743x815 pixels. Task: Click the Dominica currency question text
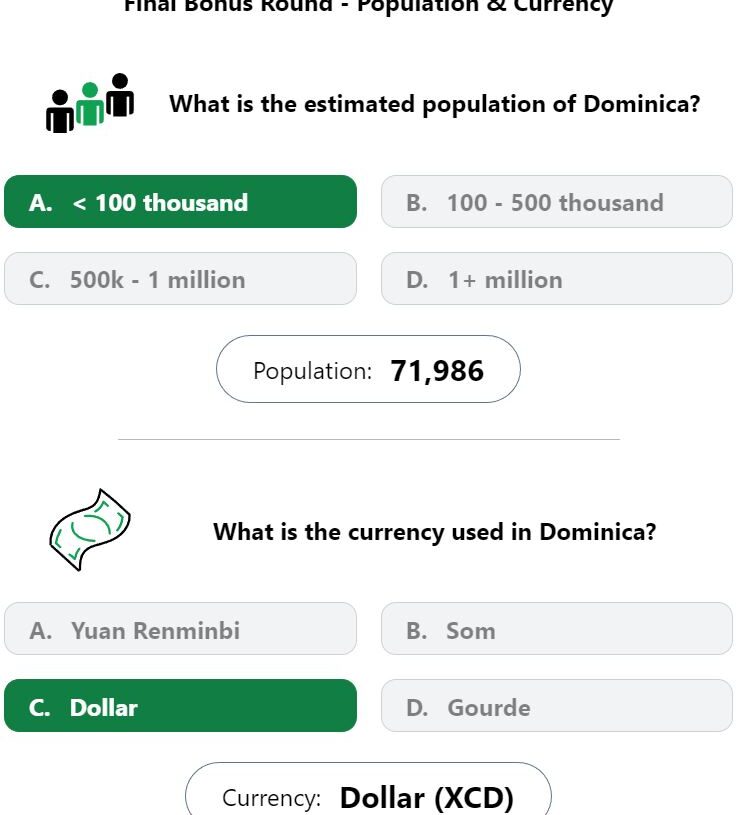pyautogui.click(x=435, y=532)
